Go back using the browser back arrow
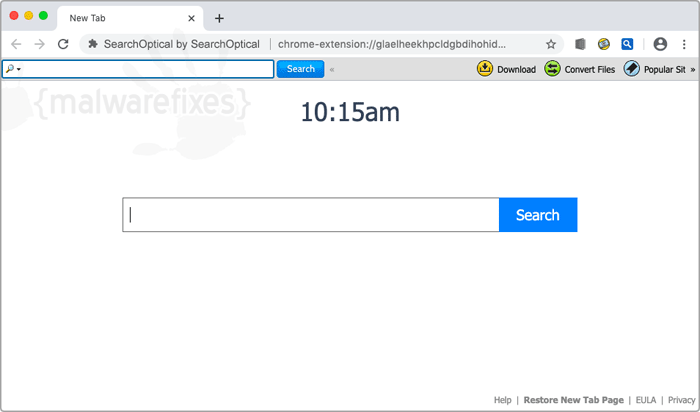 click(16, 44)
